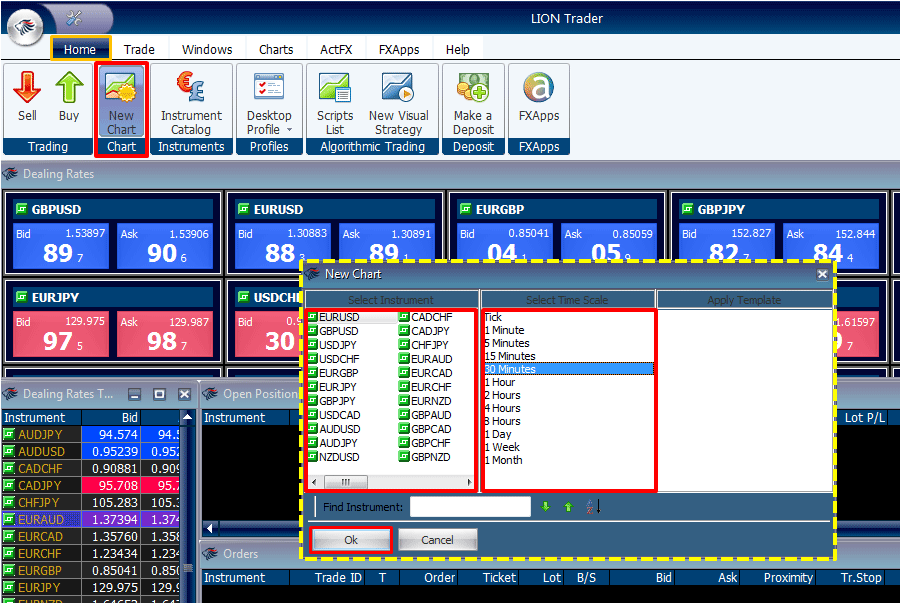900x604 pixels.
Task: Click the LION application logo button
Action: pos(25,26)
